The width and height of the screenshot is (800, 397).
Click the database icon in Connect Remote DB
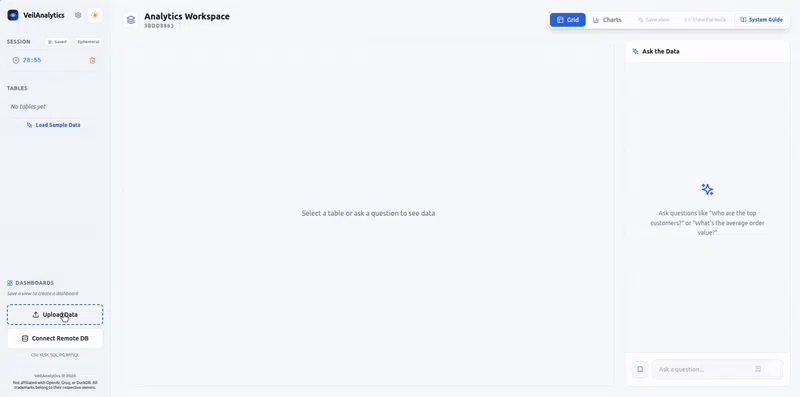25,338
